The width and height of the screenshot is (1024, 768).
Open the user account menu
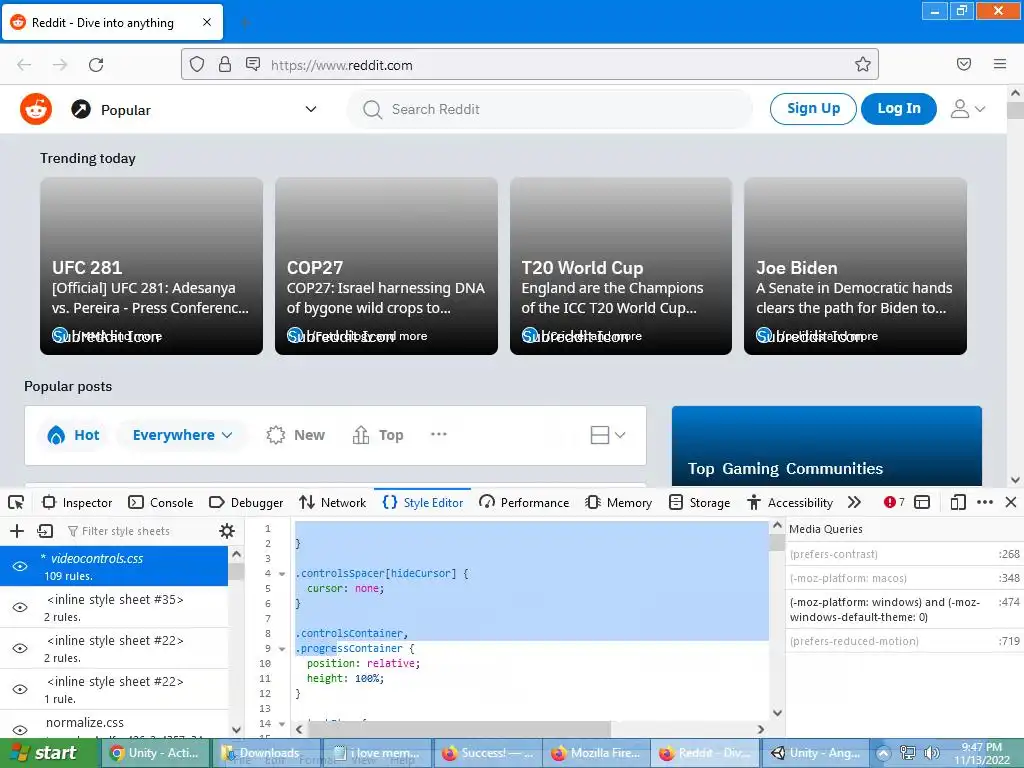968,109
